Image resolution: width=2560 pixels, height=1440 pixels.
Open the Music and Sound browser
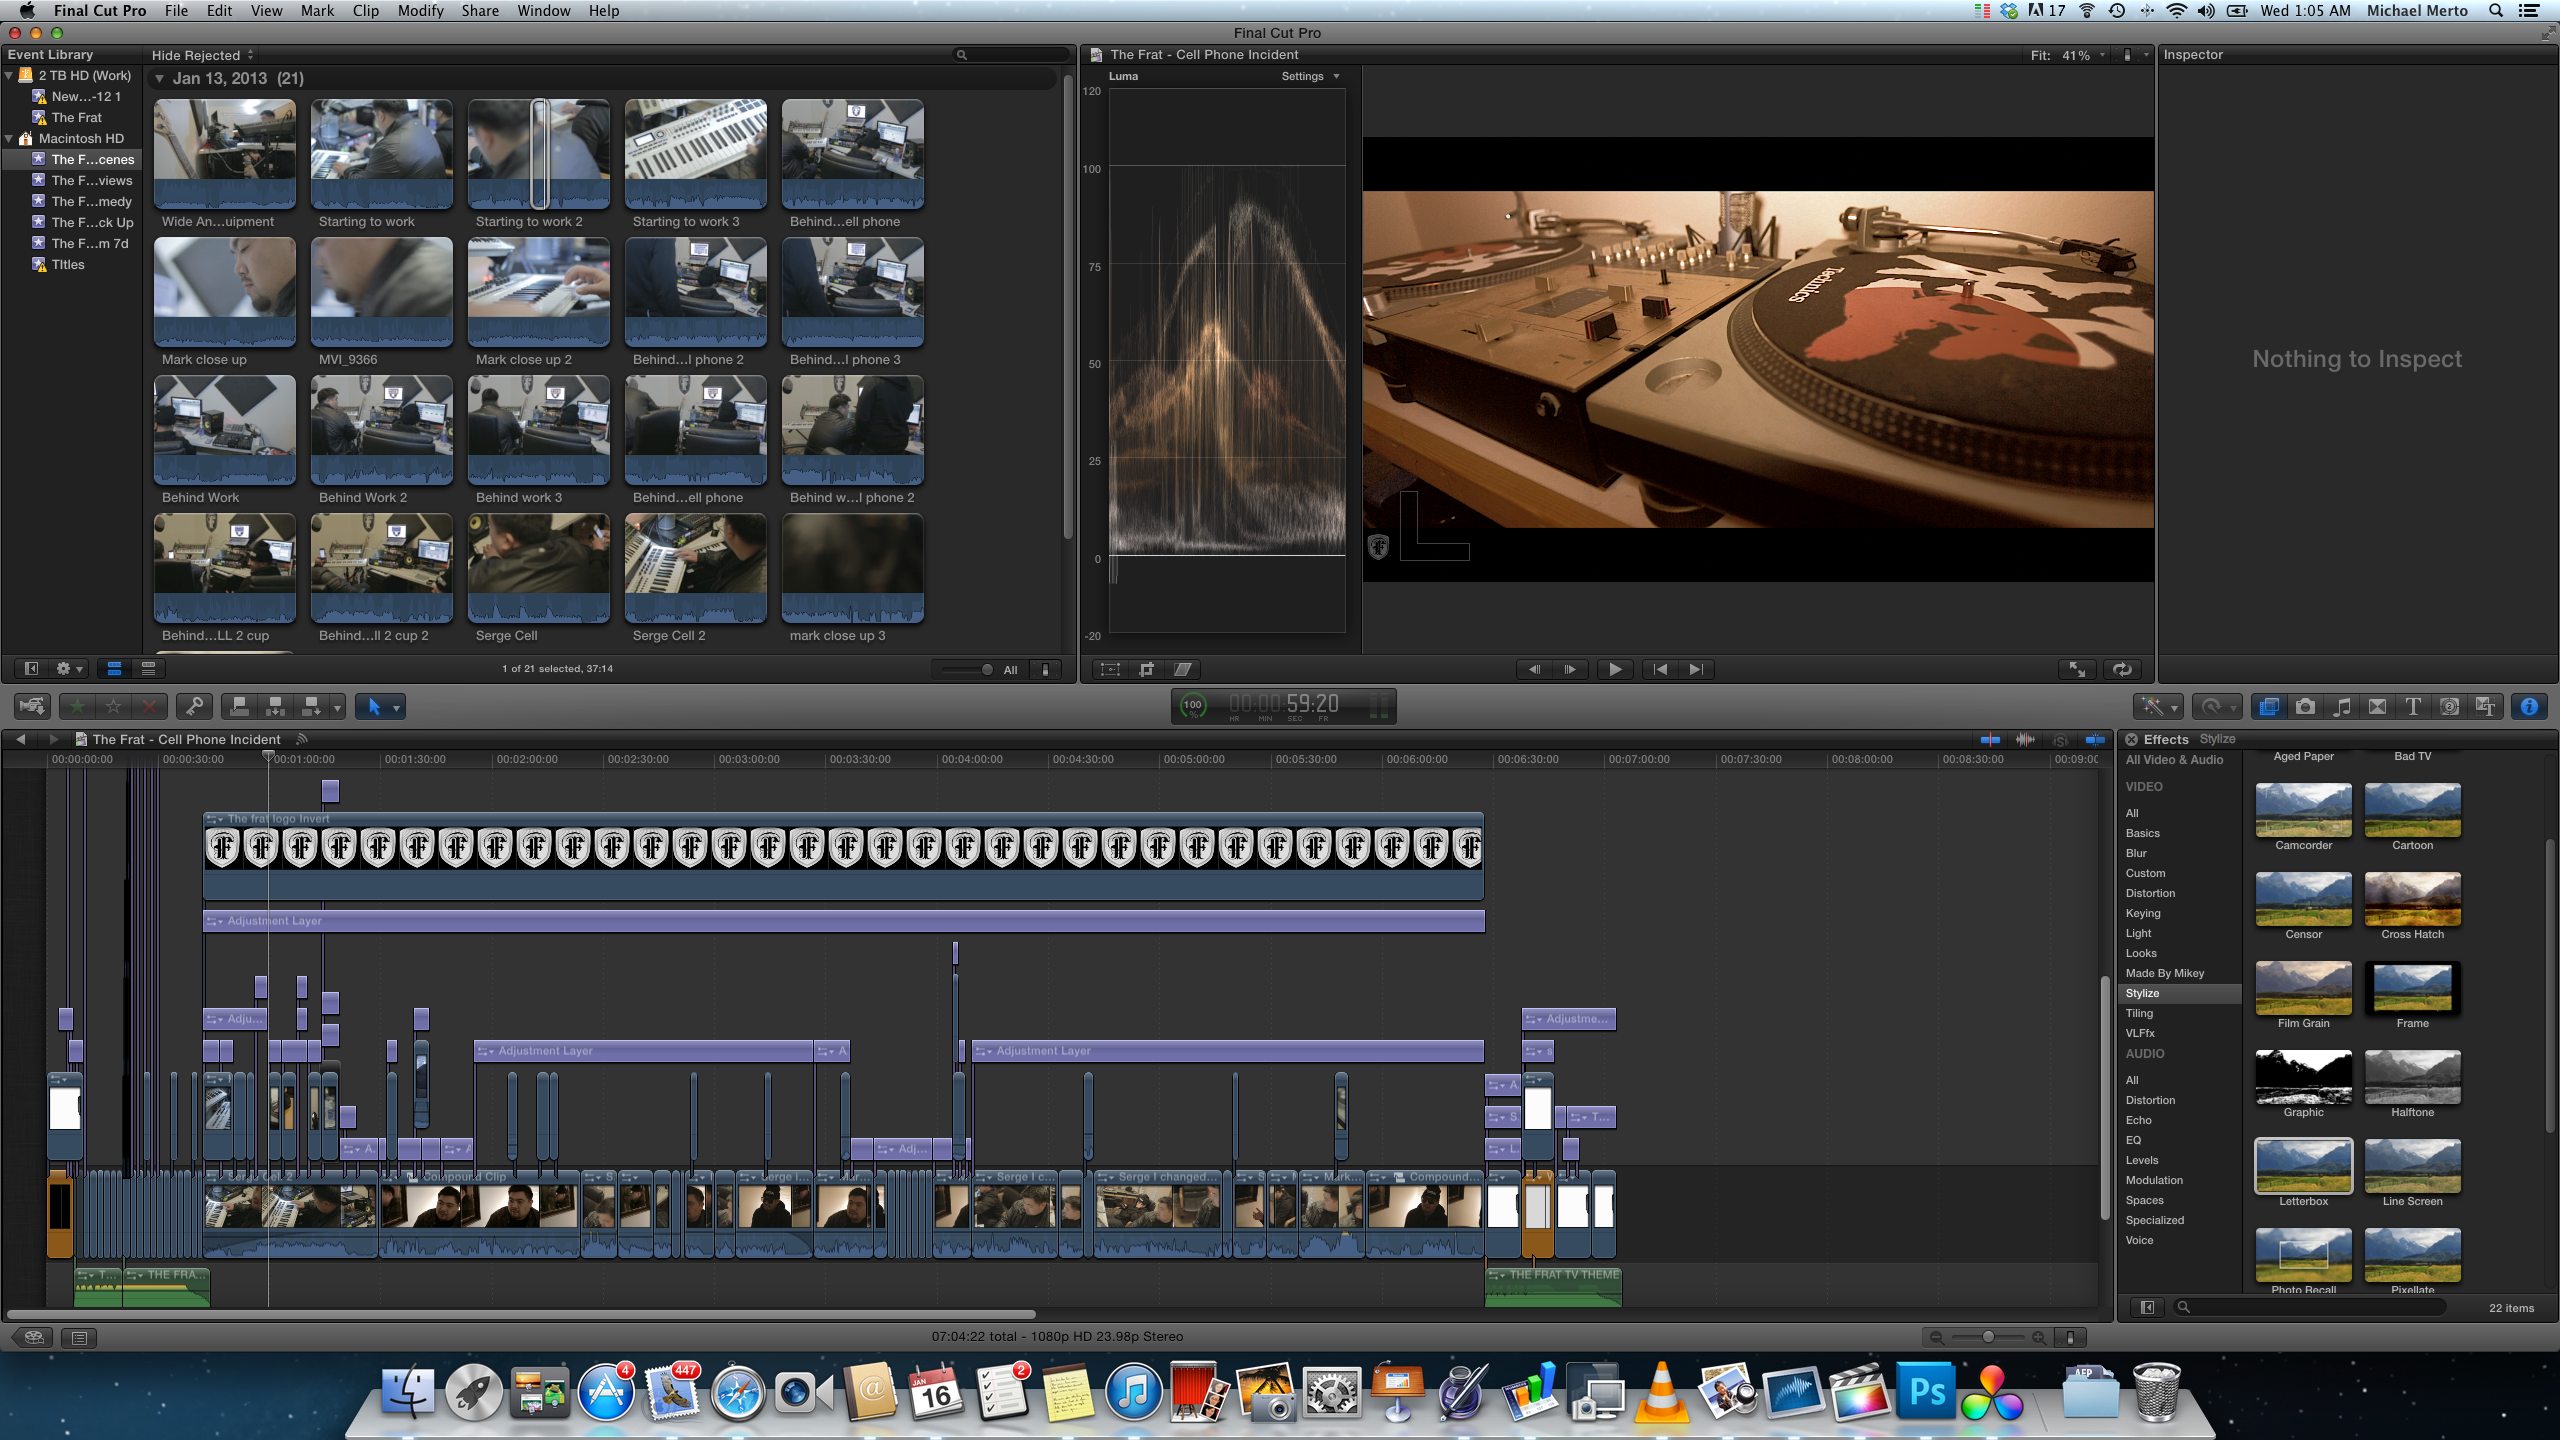click(2341, 707)
